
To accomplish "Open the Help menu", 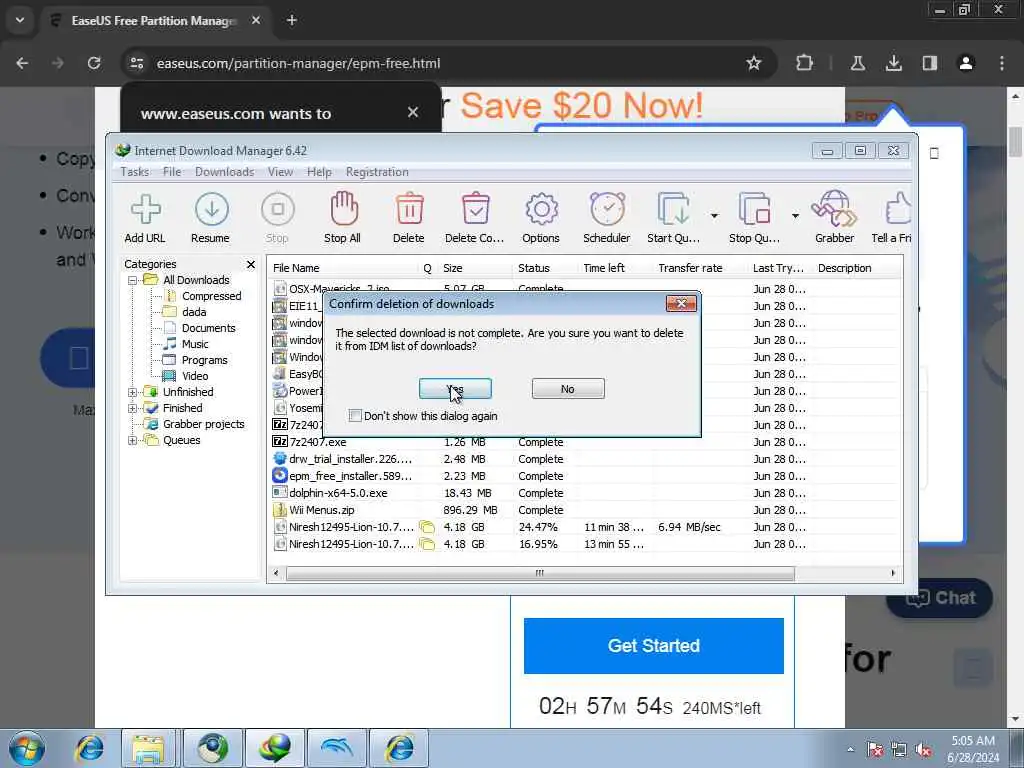I will (319, 172).
